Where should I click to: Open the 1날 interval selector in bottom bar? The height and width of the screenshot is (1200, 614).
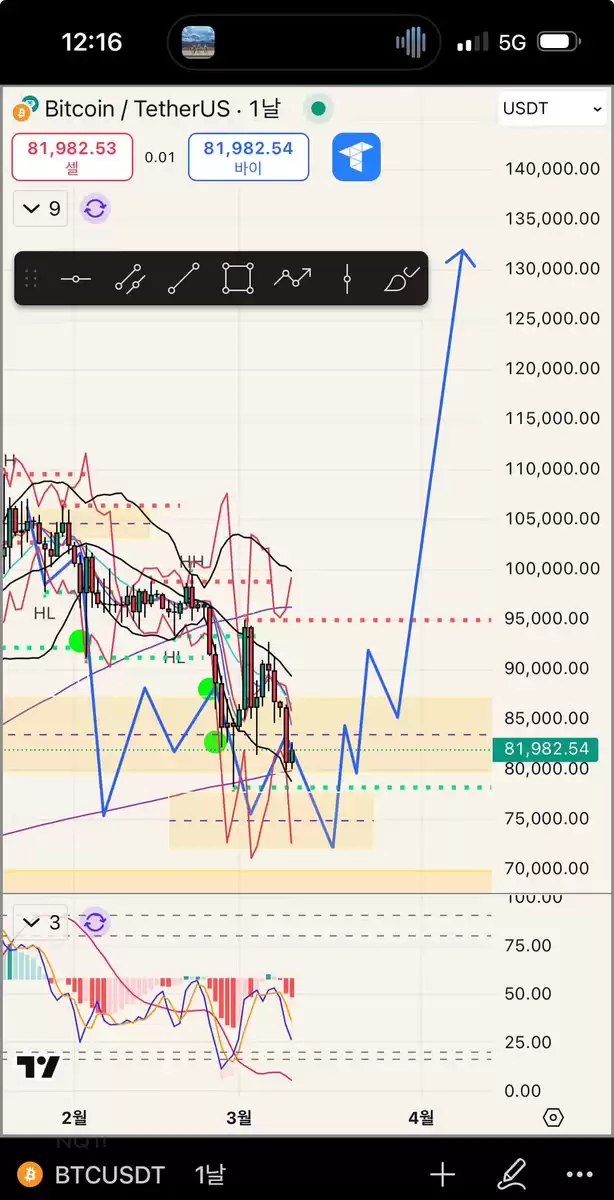tap(210, 1175)
